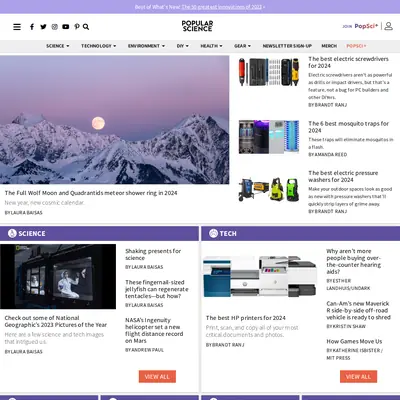400x400 pixels.
Task: Click View All button in Science section
Action: (157, 376)
